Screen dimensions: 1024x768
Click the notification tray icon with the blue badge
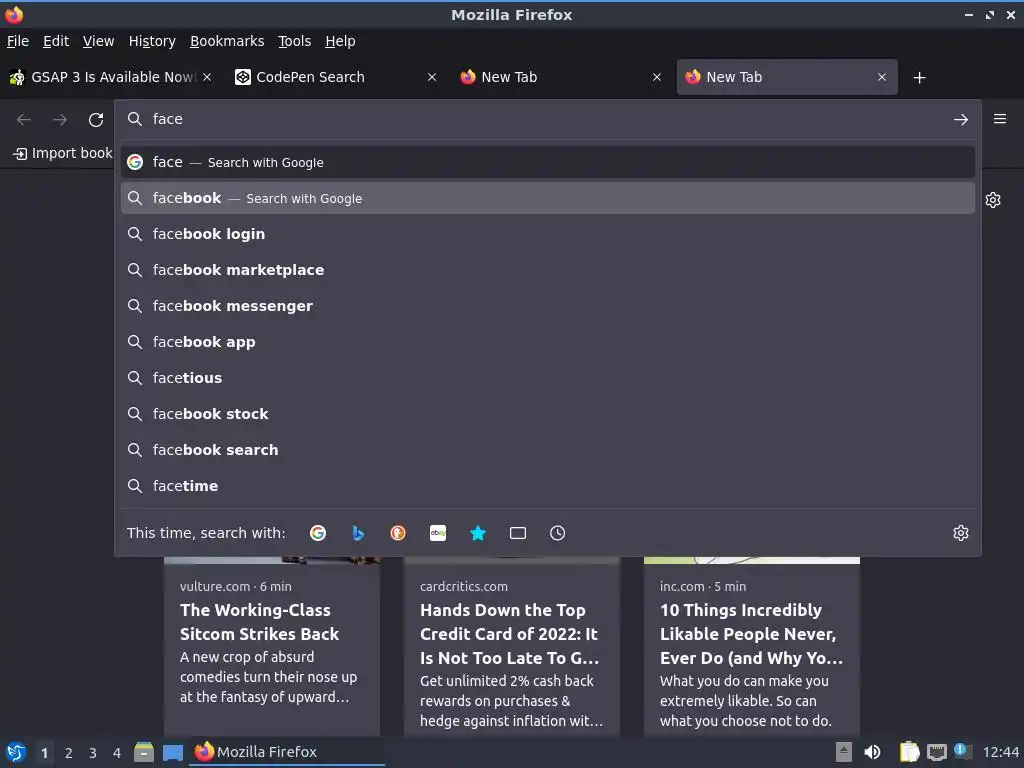pos(963,751)
